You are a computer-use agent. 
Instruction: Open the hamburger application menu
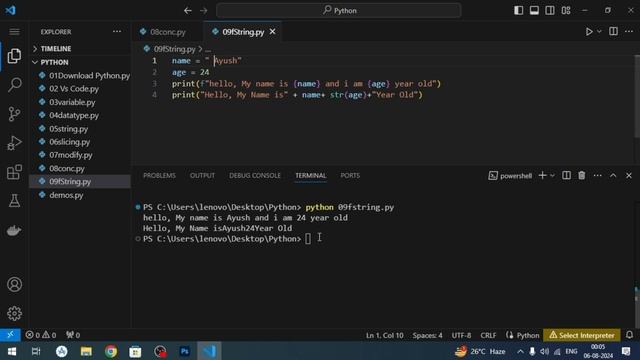pyautogui.click(x=14, y=32)
